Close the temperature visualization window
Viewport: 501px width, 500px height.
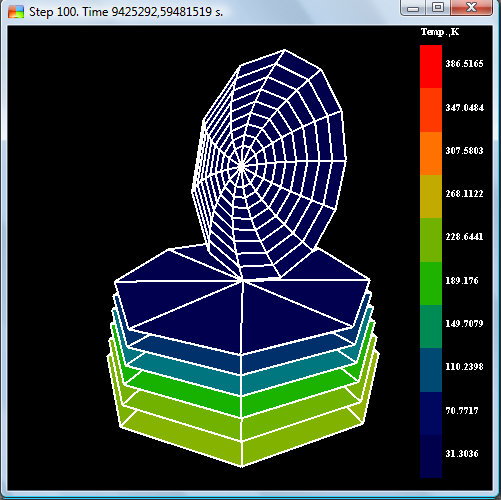pyautogui.click(x=471, y=8)
